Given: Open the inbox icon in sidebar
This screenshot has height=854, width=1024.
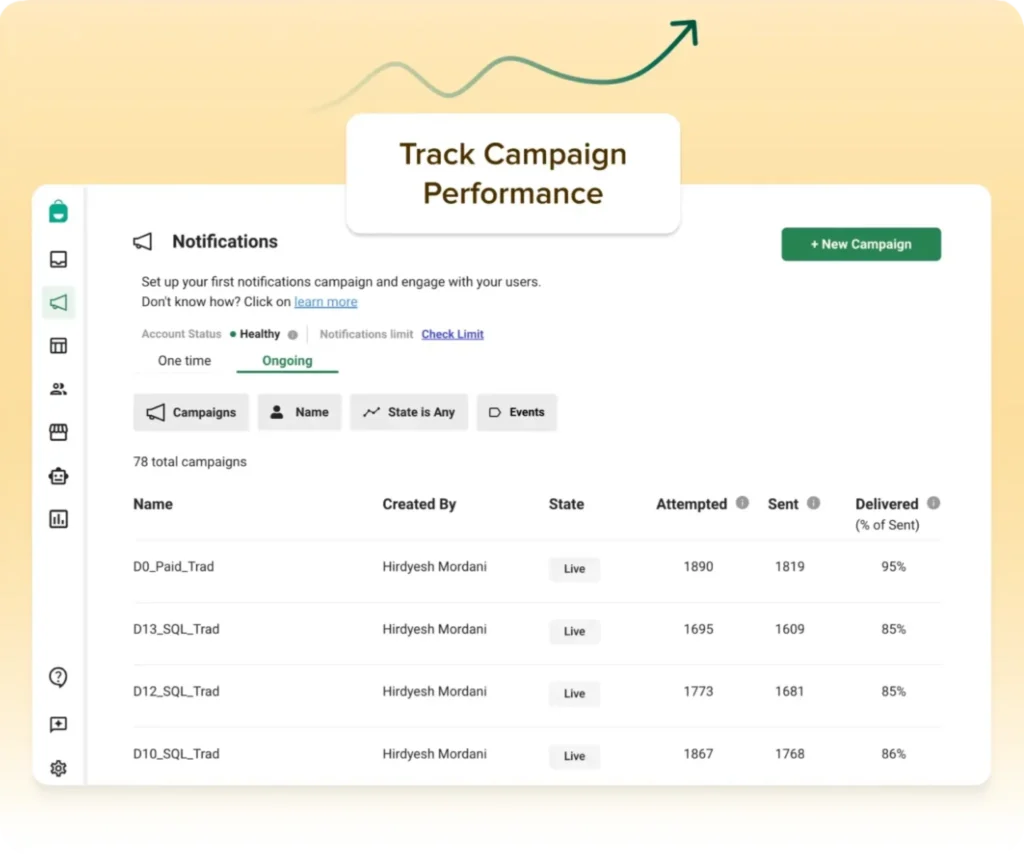Looking at the screenshot, I should pos(58,260).
